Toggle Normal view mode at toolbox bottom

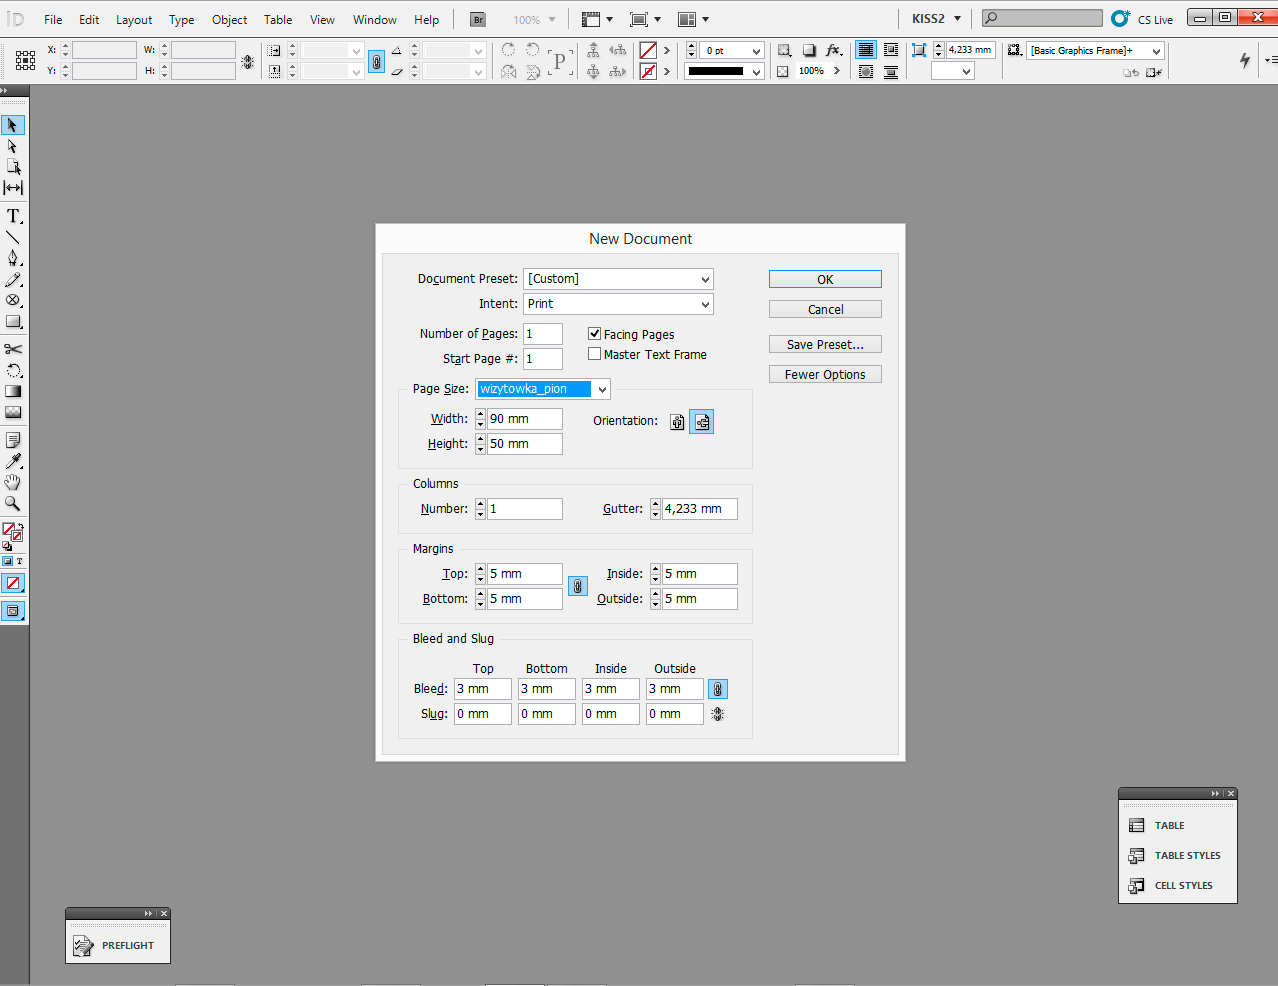tap(13, 611)
